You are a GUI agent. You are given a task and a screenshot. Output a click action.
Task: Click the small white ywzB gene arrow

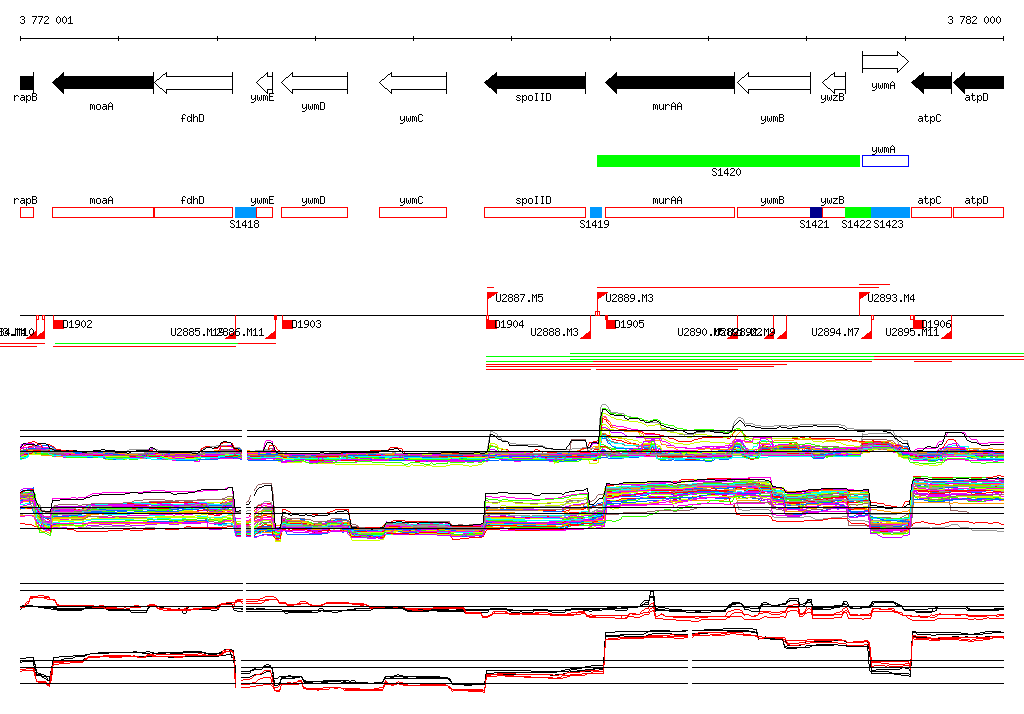pyautogui.click(x=833, y=83)
